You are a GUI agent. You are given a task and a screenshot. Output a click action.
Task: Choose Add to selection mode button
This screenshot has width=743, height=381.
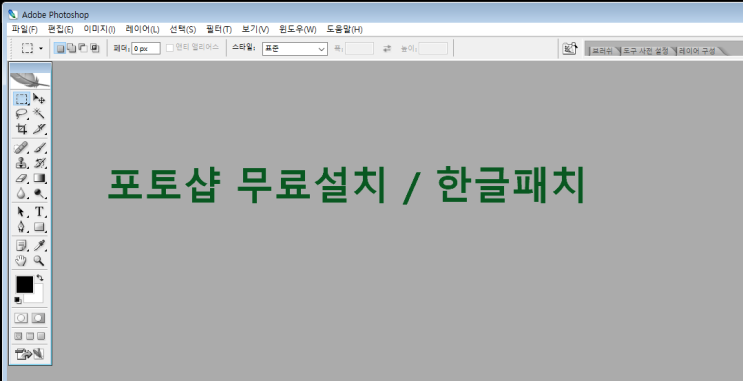pos(72,48)
